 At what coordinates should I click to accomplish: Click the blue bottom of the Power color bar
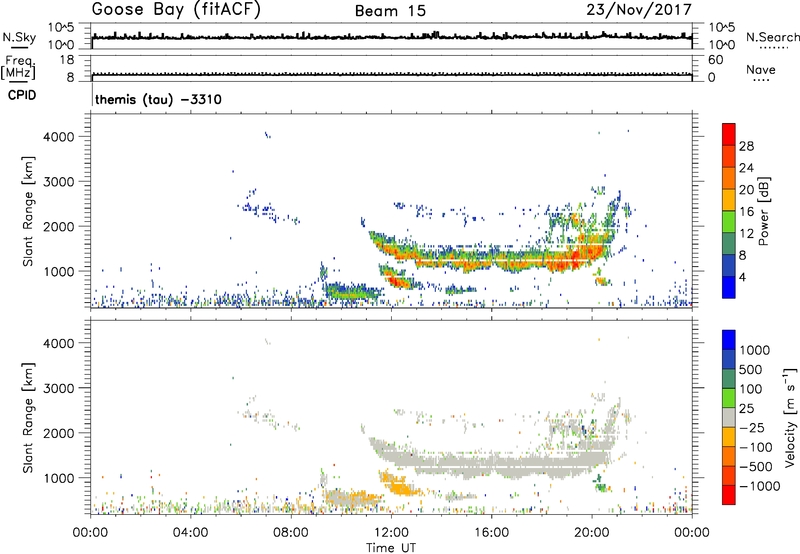(729, 287)
